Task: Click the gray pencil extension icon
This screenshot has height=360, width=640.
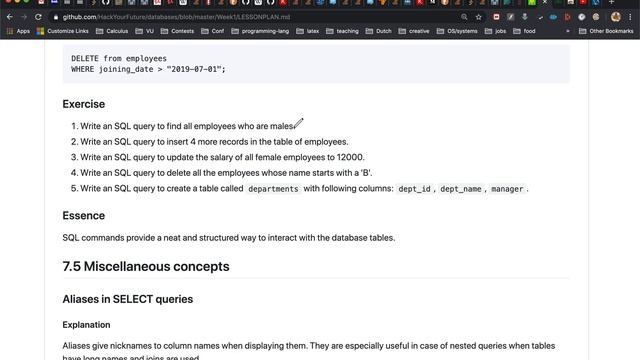Action: (511, 17)
